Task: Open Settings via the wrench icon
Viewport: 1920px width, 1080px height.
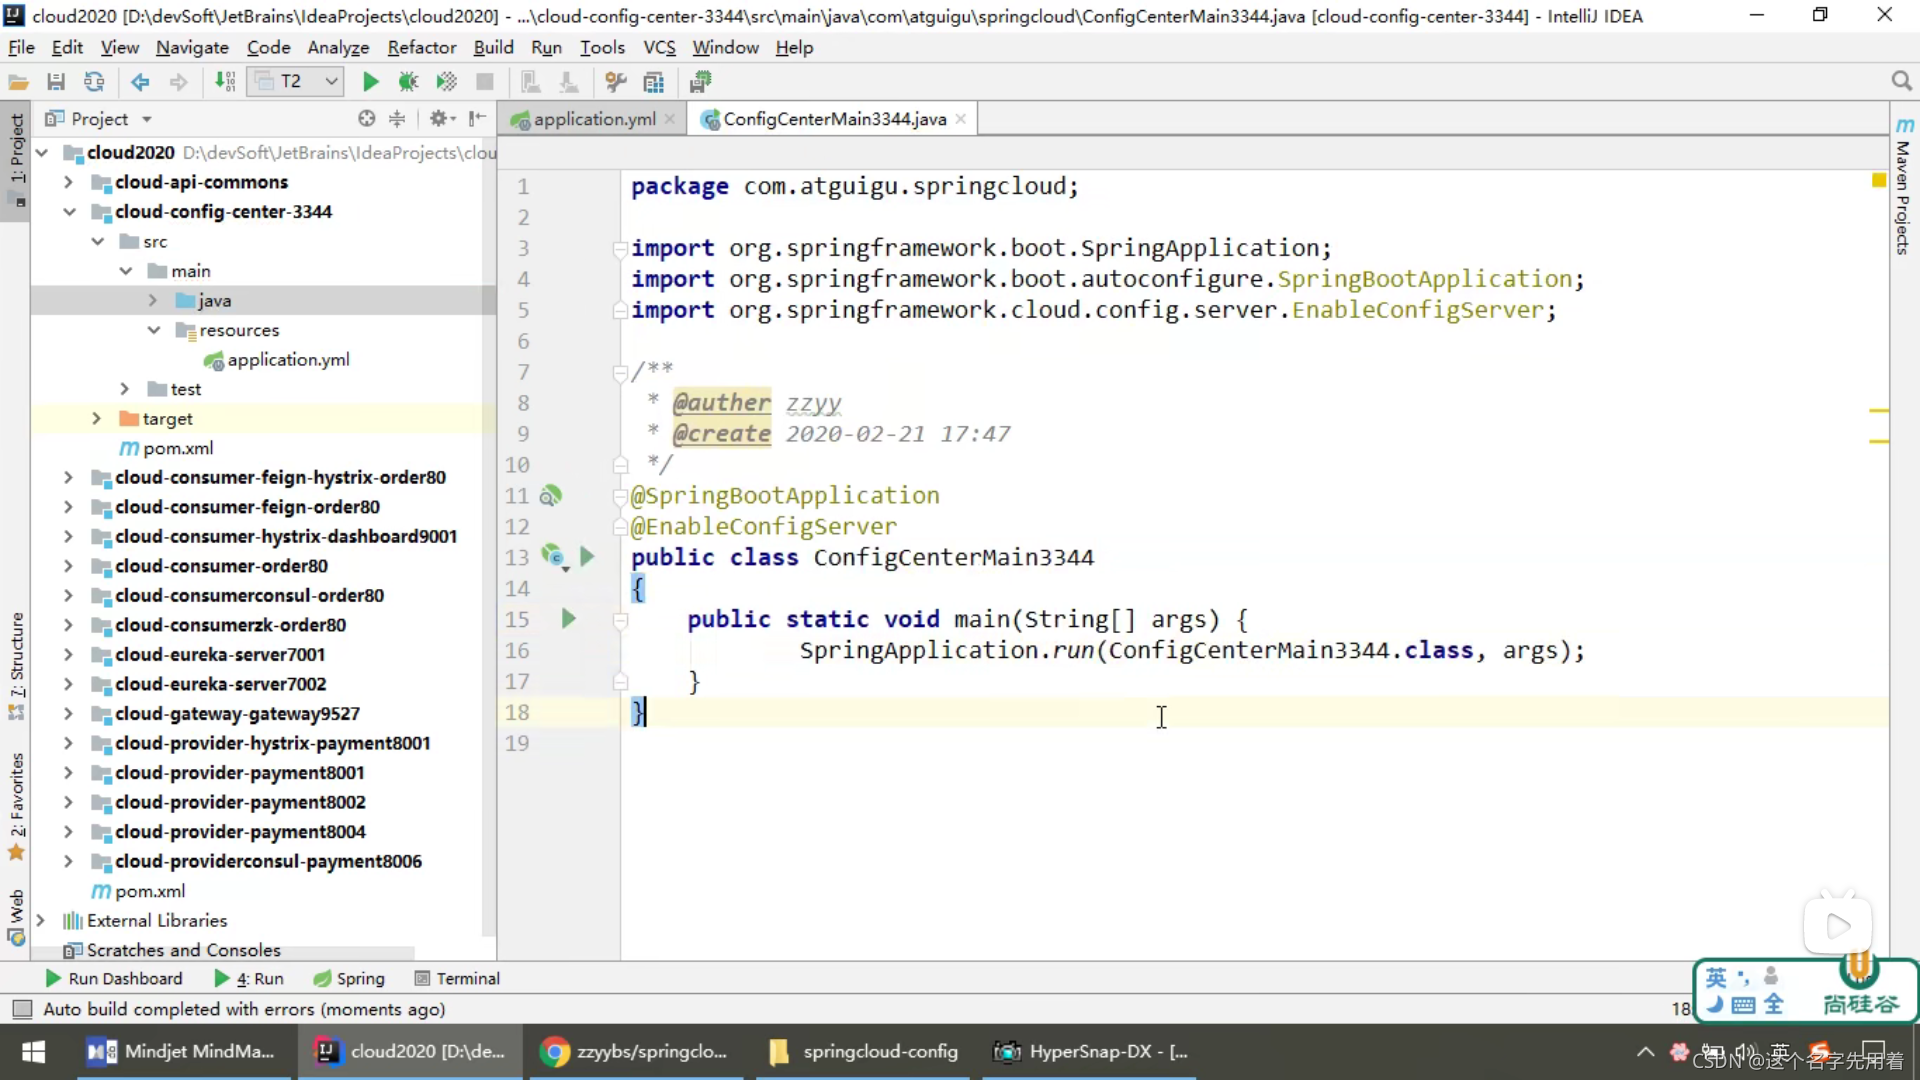Action: coord(616,82)
